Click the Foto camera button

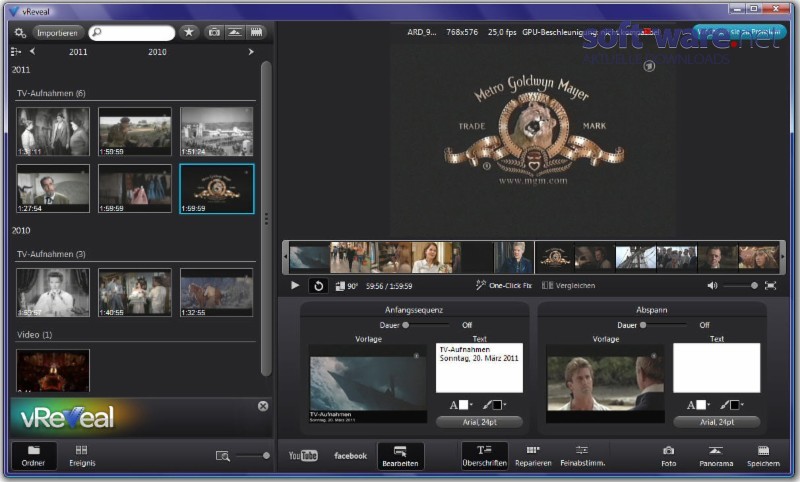point(668,456)
